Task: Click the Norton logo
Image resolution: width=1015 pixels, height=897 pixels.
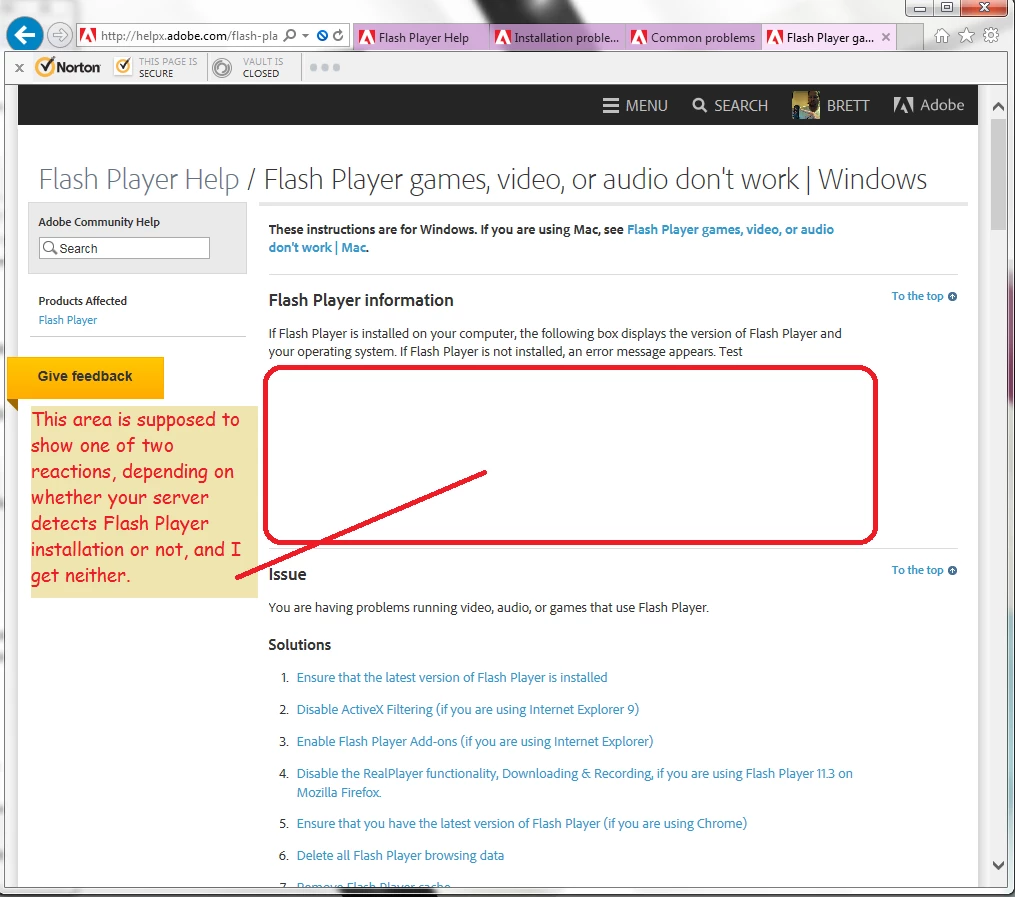Action: pos(68,67)
